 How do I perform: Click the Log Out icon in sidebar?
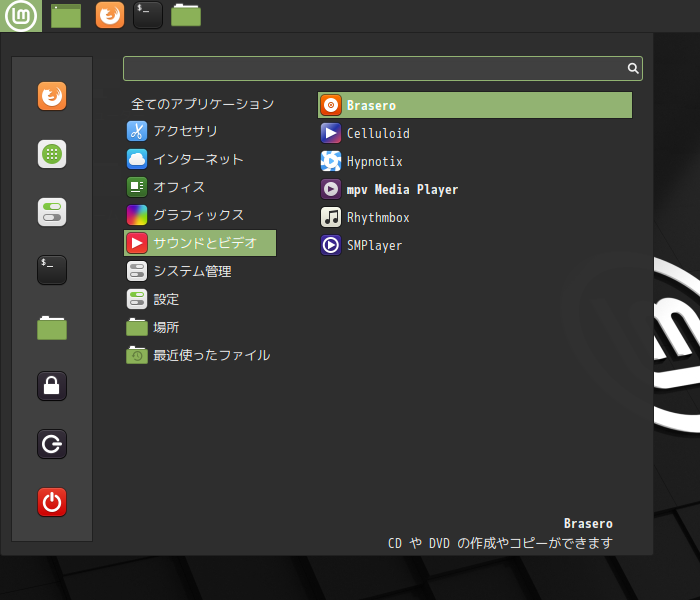pyautogui.click(x=52, y=444)
